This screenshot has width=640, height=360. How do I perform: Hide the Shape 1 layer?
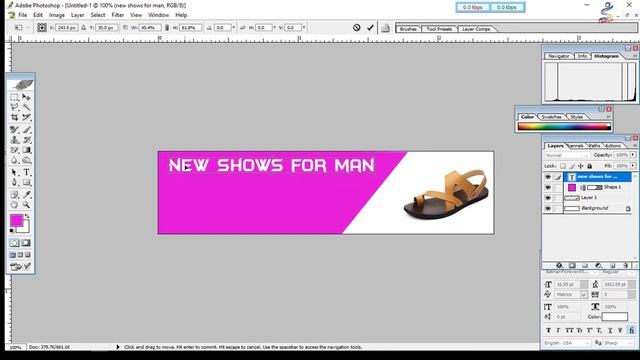[x=548, y=187]
